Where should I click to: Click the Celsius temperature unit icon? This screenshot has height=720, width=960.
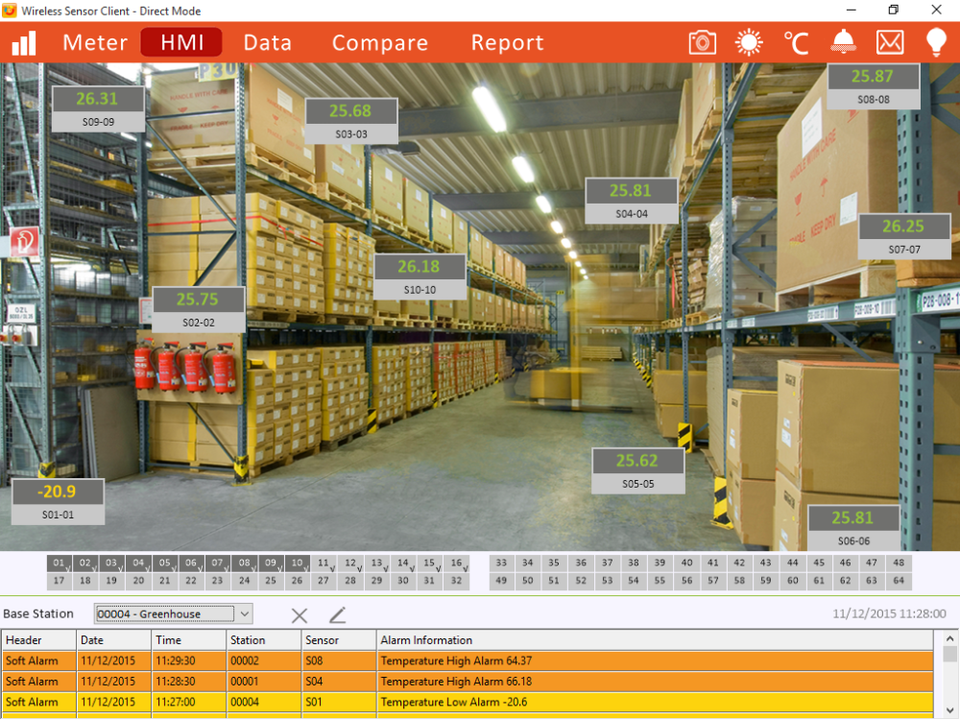(x=795, y=42)
